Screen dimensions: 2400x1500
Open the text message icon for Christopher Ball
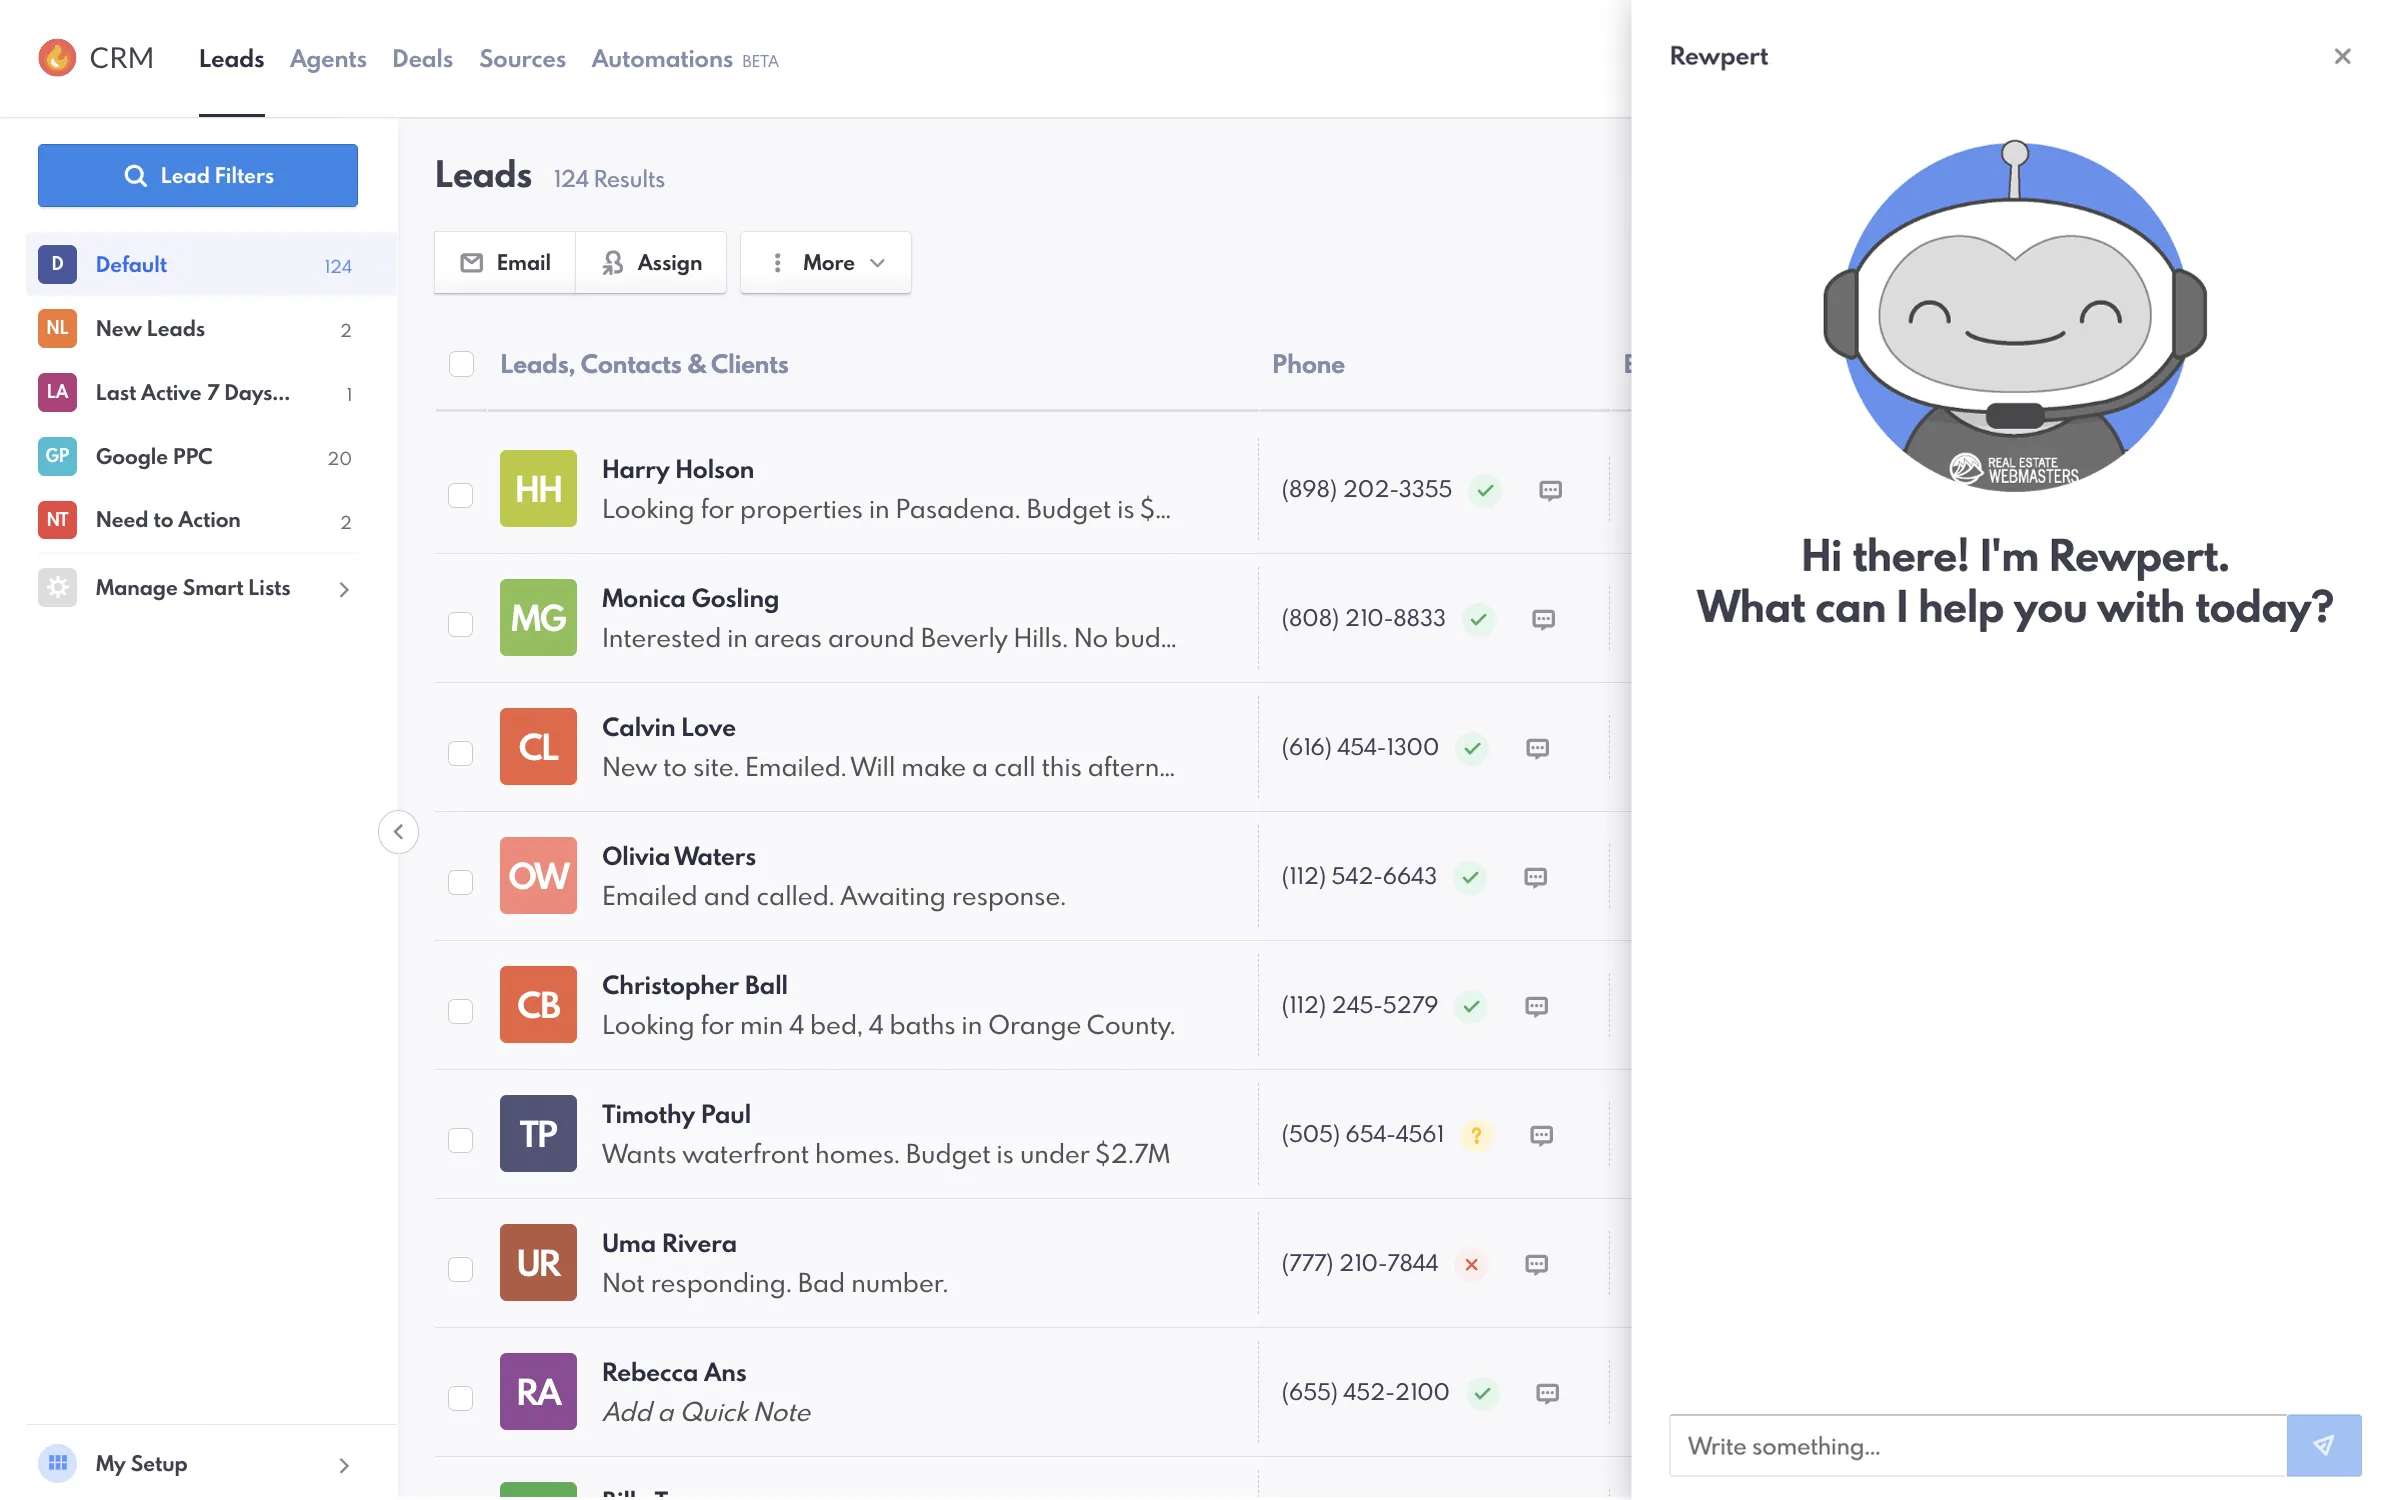pyautogui.click(x=1536, y=1006)
